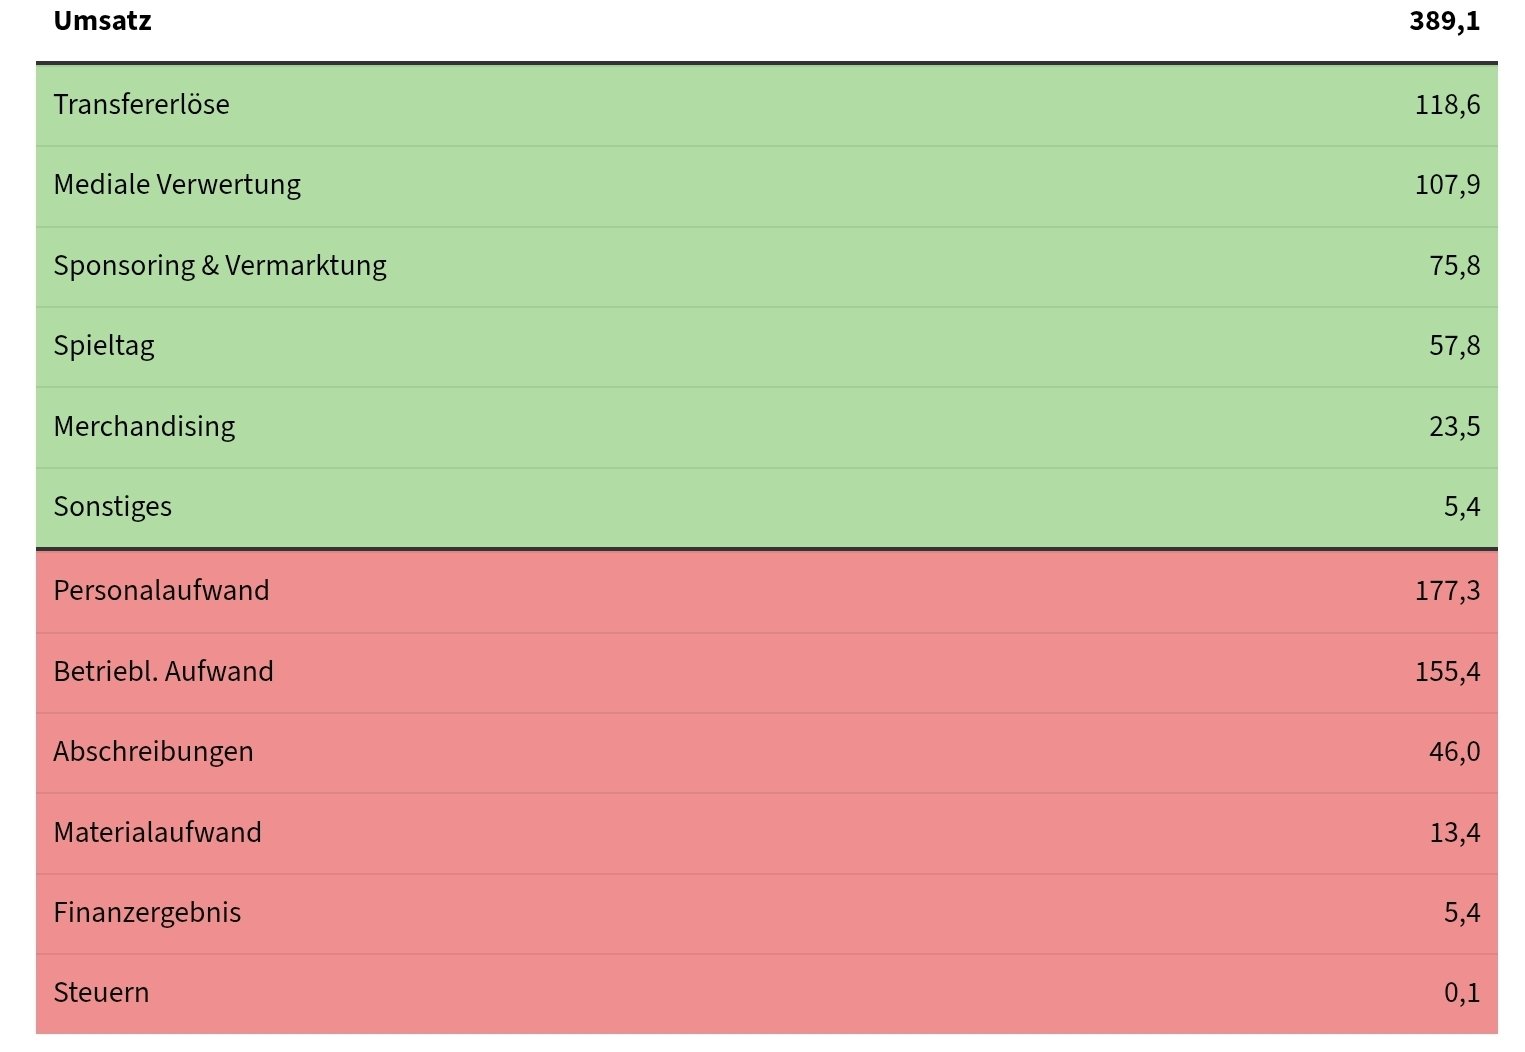Click the total value 389,1
The image size is (1525, 1052).
tap(1444, 21)
